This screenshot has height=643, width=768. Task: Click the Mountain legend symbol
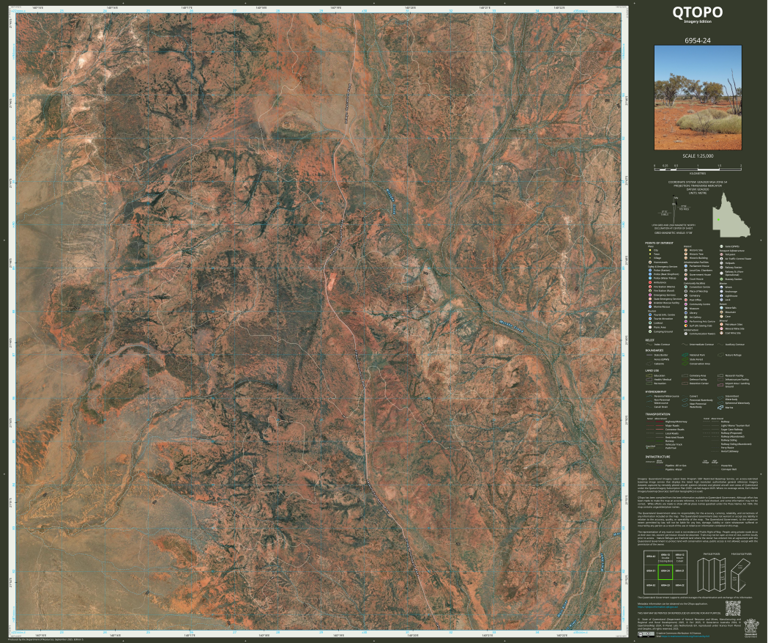point(721,312)
